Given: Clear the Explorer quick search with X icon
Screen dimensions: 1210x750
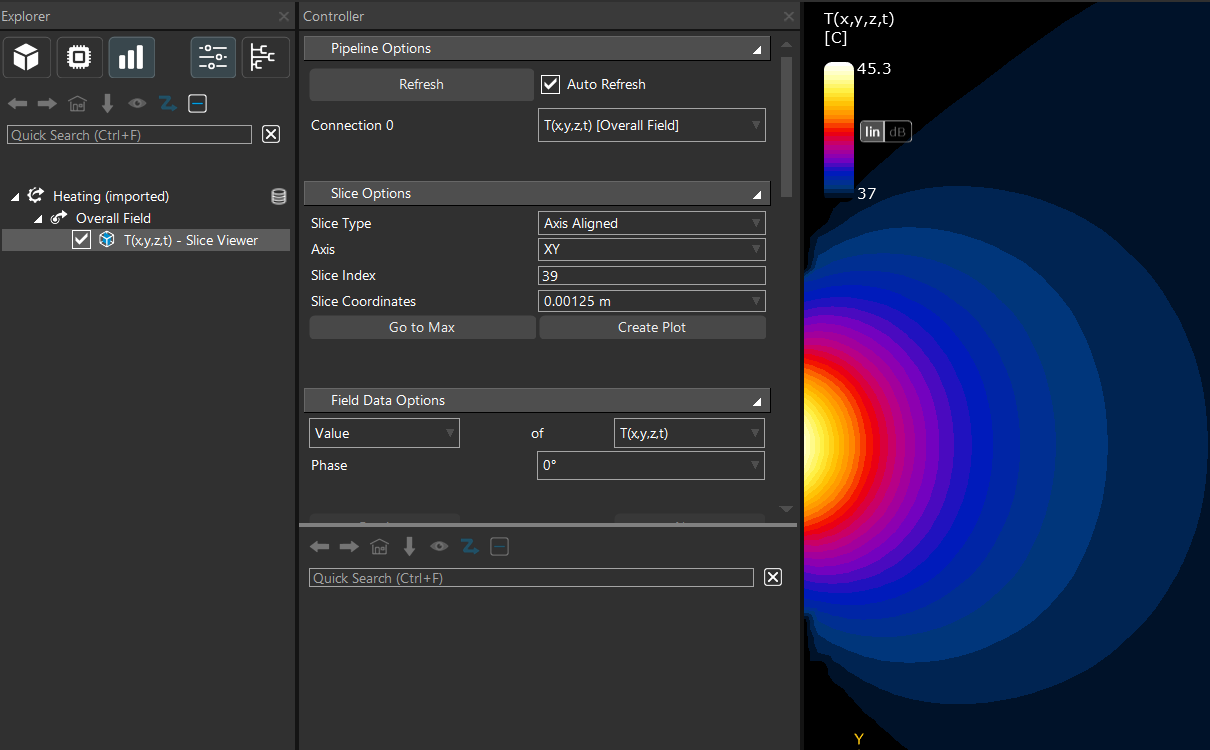Looking at the screenshot, I should [271, 135].
